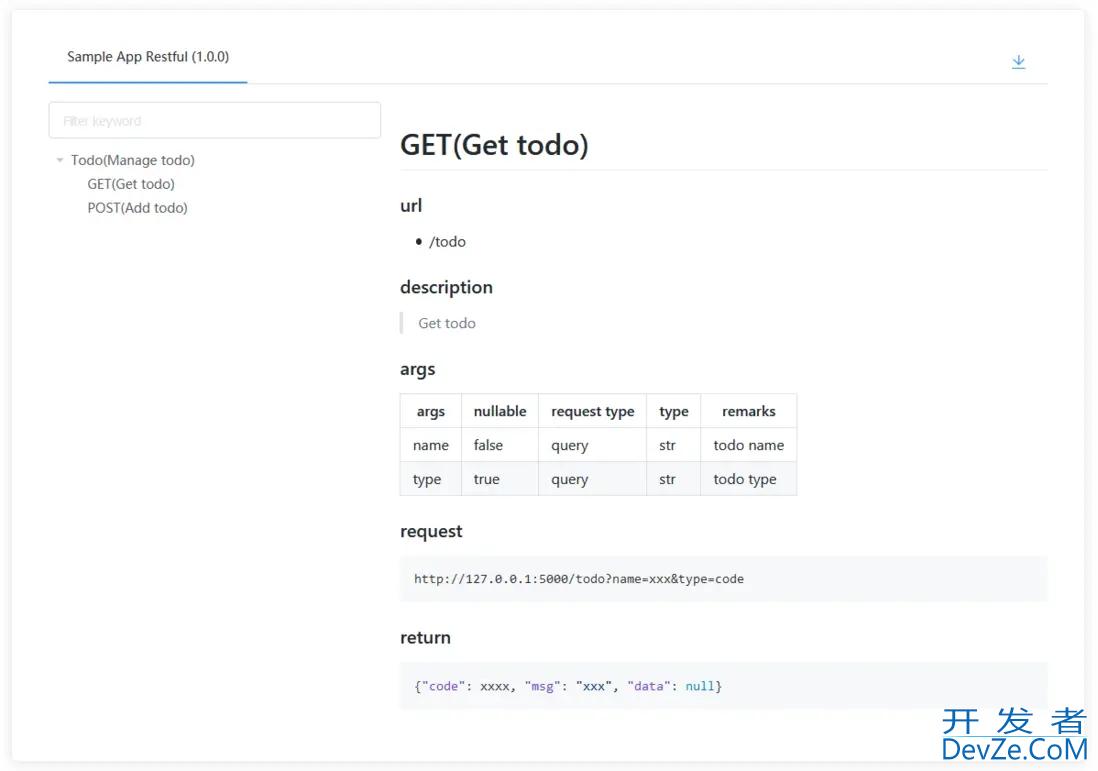Viewport: 1098px width, 771px height.
Task: Click the GET(Get todo) page heading
Action: point(494,145)
